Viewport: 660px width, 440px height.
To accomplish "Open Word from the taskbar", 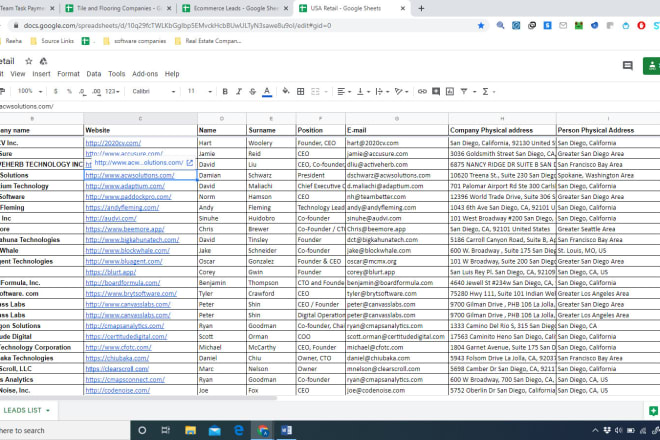I will [x=287, y=430].
